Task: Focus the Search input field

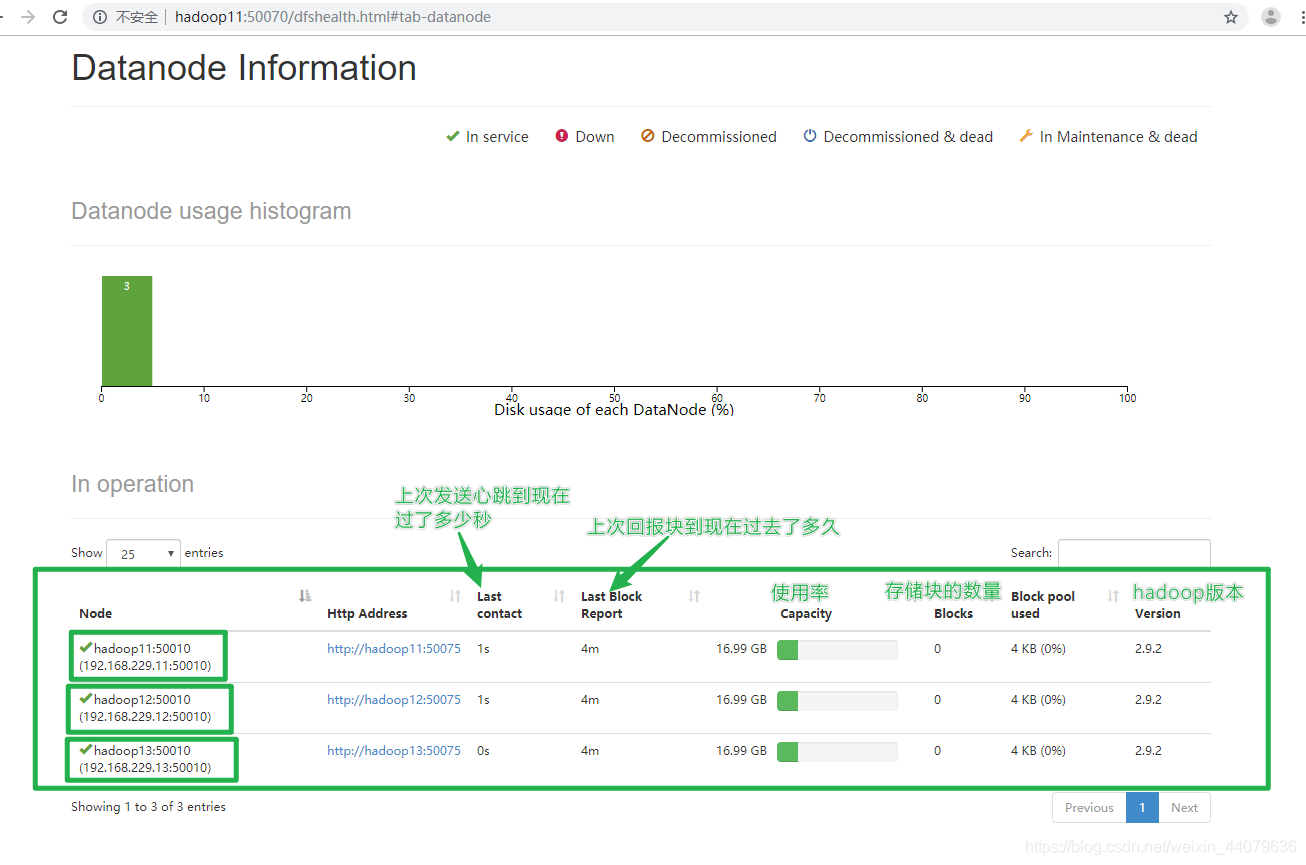Action: tap(1134, 553)
